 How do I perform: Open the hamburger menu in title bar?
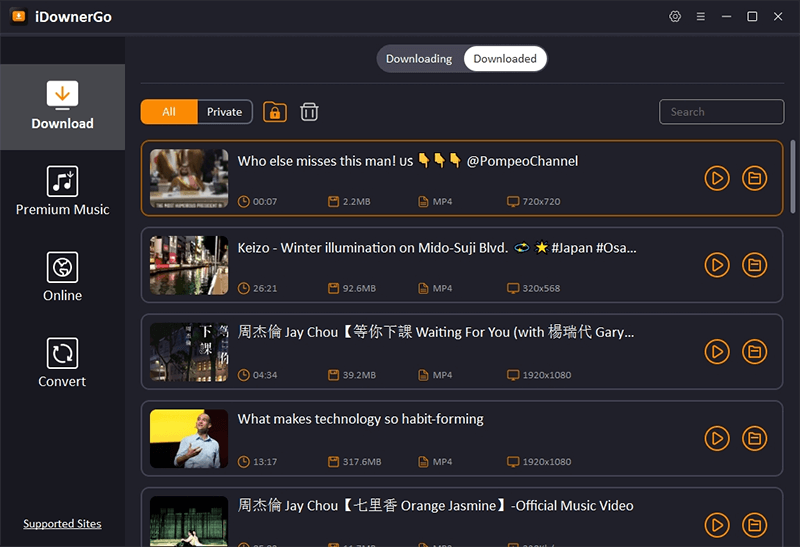tap(701, 17)
